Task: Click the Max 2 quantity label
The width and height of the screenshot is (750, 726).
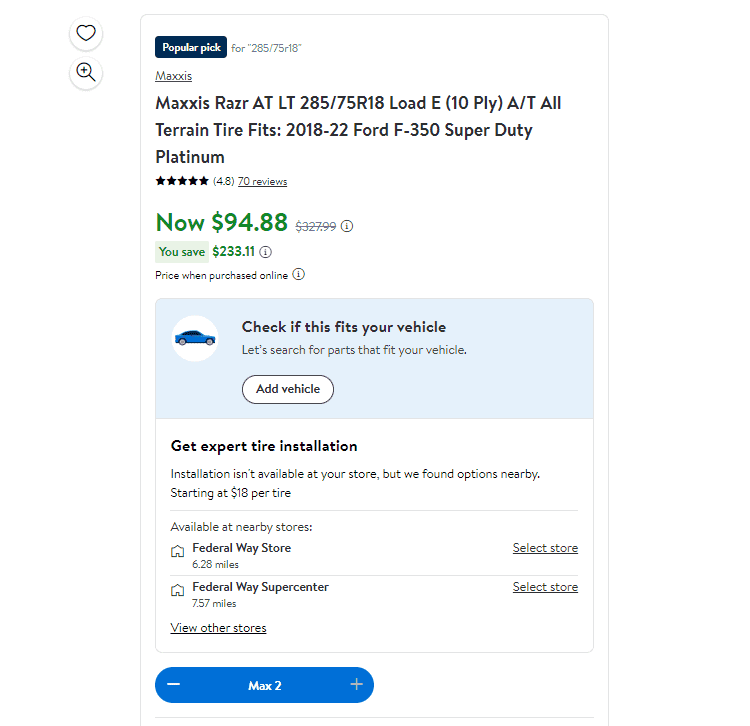Action: tap(265, 686)
